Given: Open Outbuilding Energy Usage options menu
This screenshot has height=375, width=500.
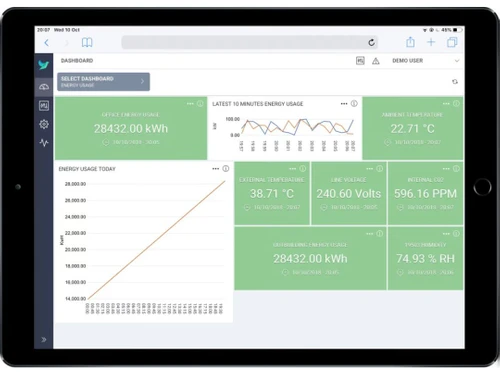Looking at the screenshot, I should (369, 234).
